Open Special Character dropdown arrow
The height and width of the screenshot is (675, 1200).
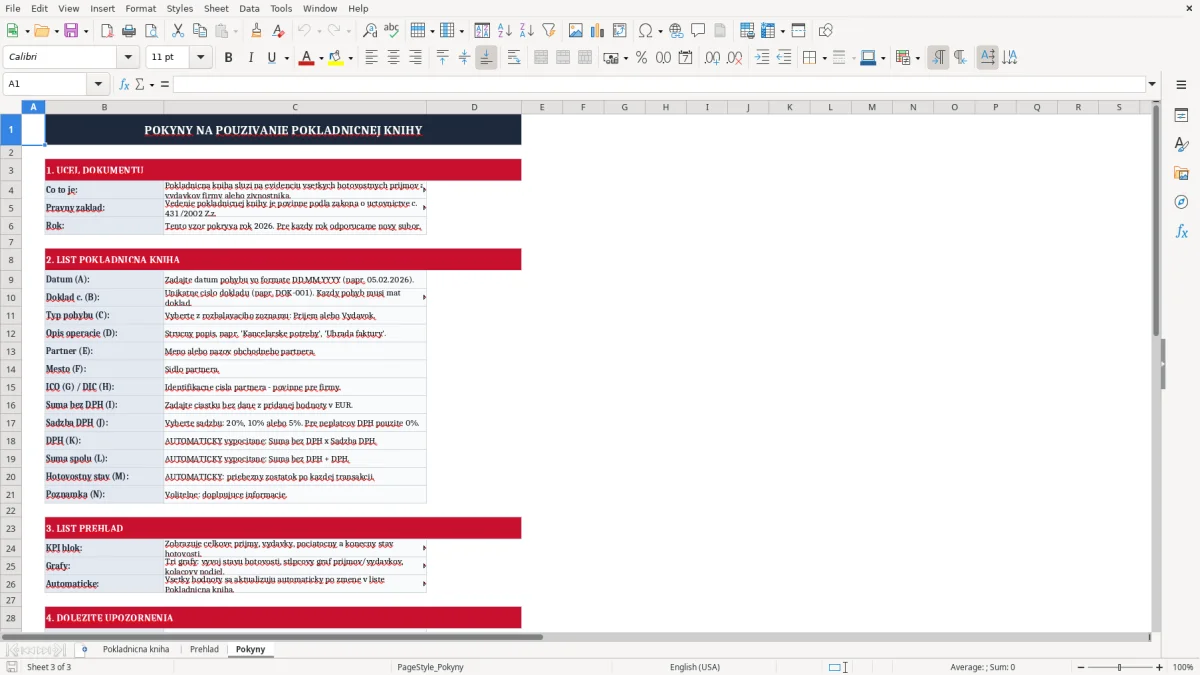[x=660, y=31]
